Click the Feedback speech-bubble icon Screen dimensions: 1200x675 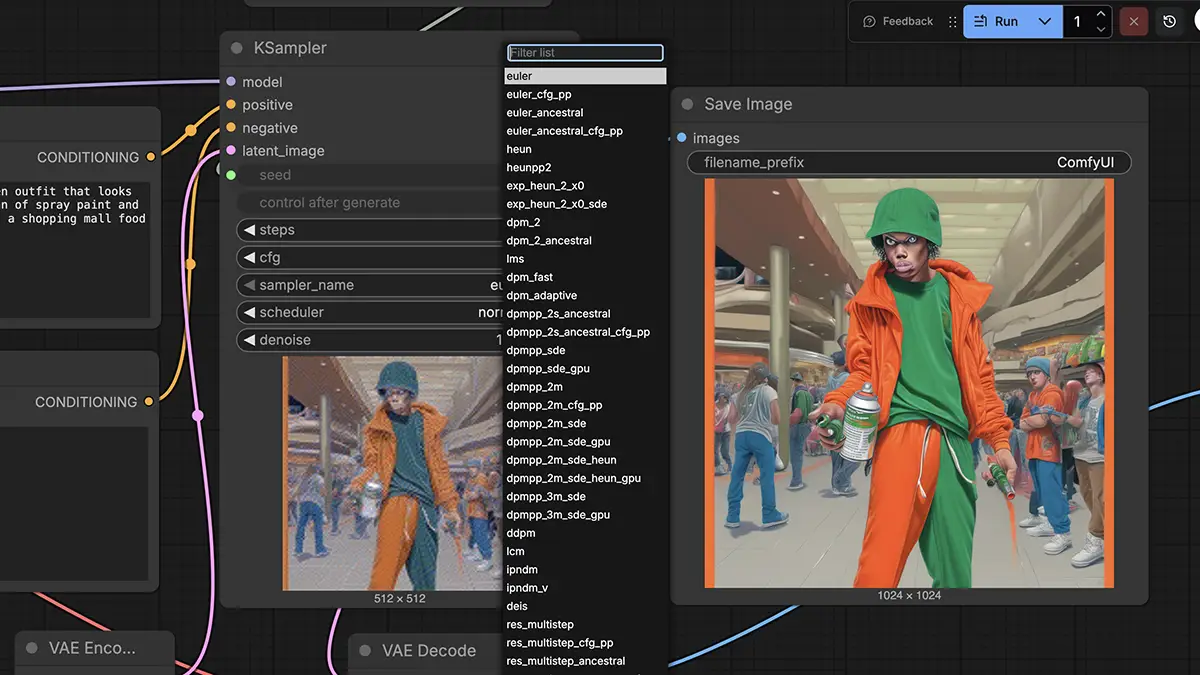point(869,21)
